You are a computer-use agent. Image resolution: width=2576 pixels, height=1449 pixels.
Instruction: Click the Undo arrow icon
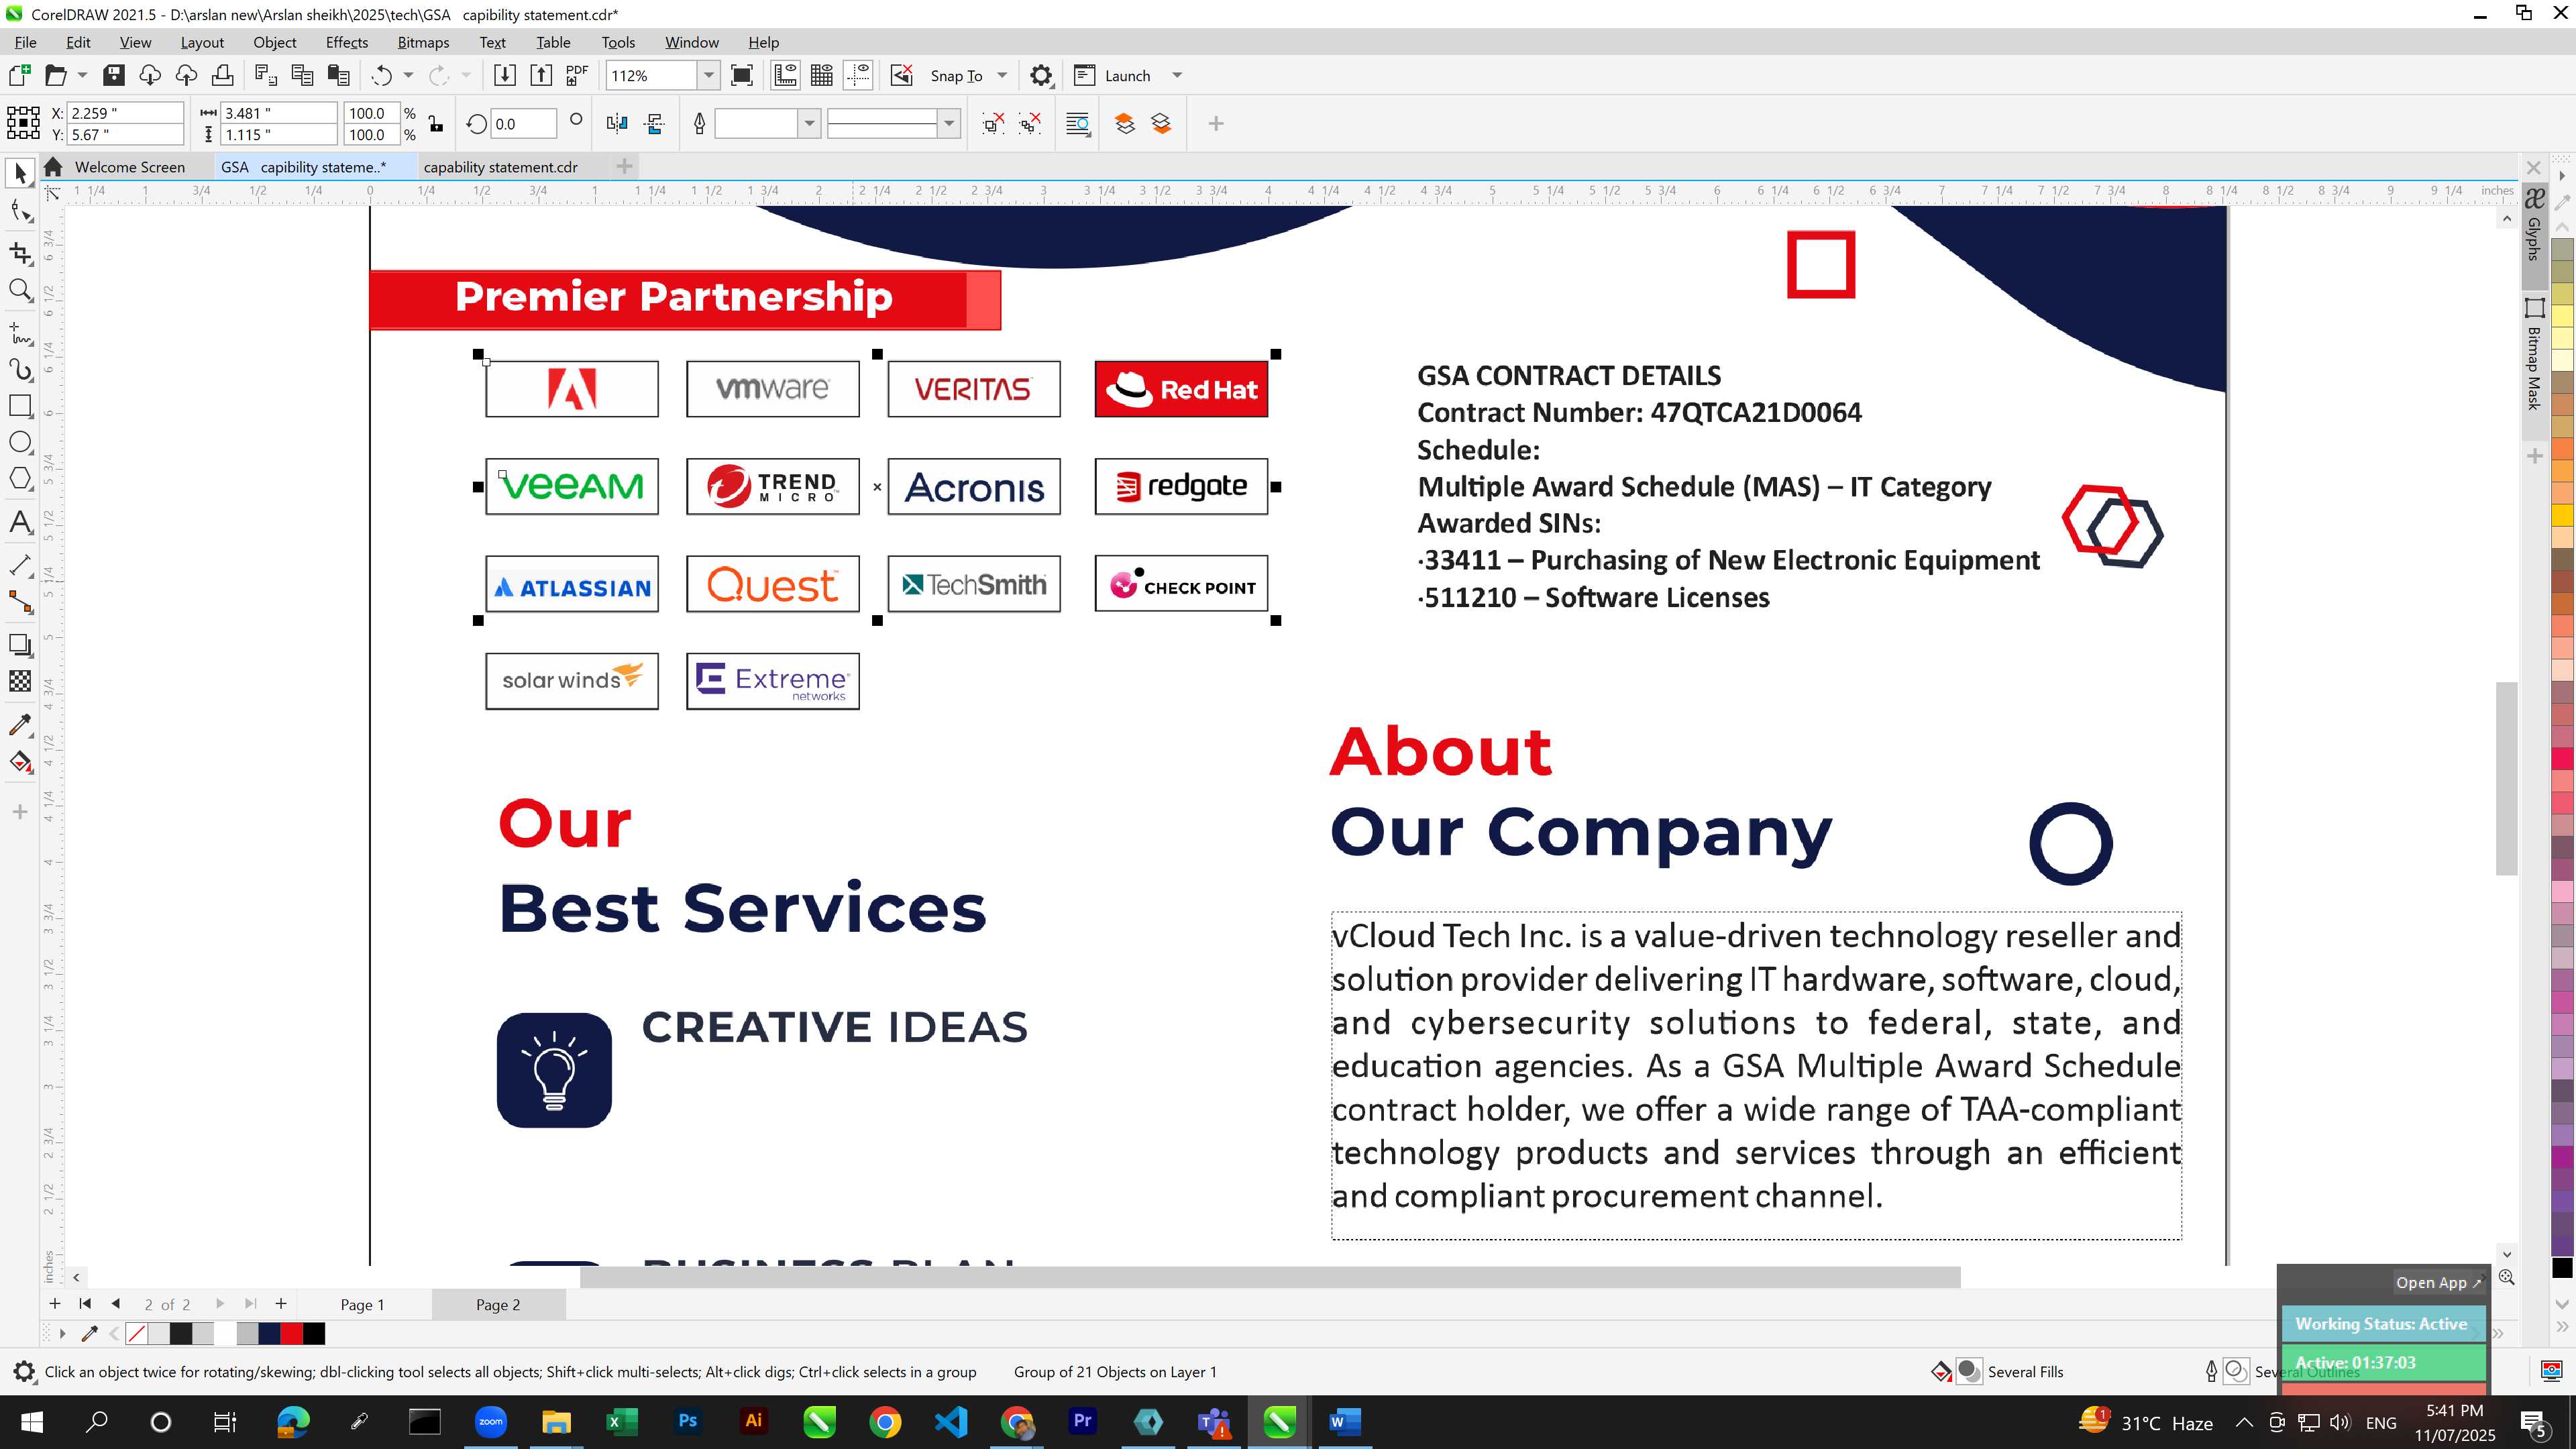tap(381, 75)
